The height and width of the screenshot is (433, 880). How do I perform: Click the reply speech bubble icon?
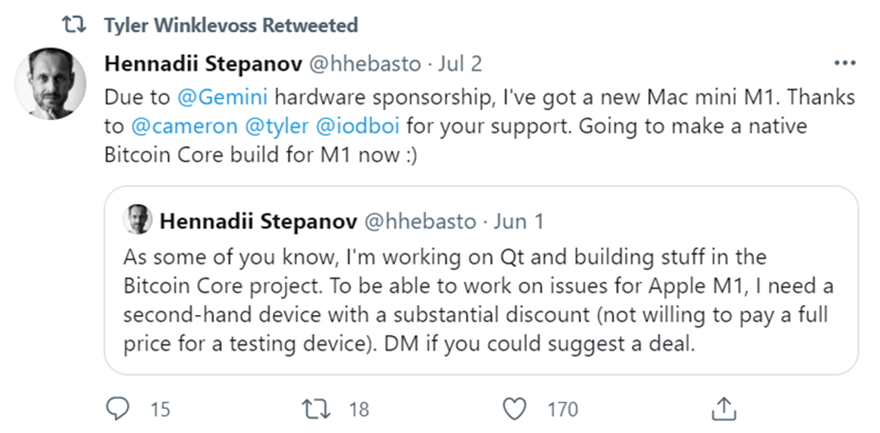pyautogui.click(x=118, y=409)
